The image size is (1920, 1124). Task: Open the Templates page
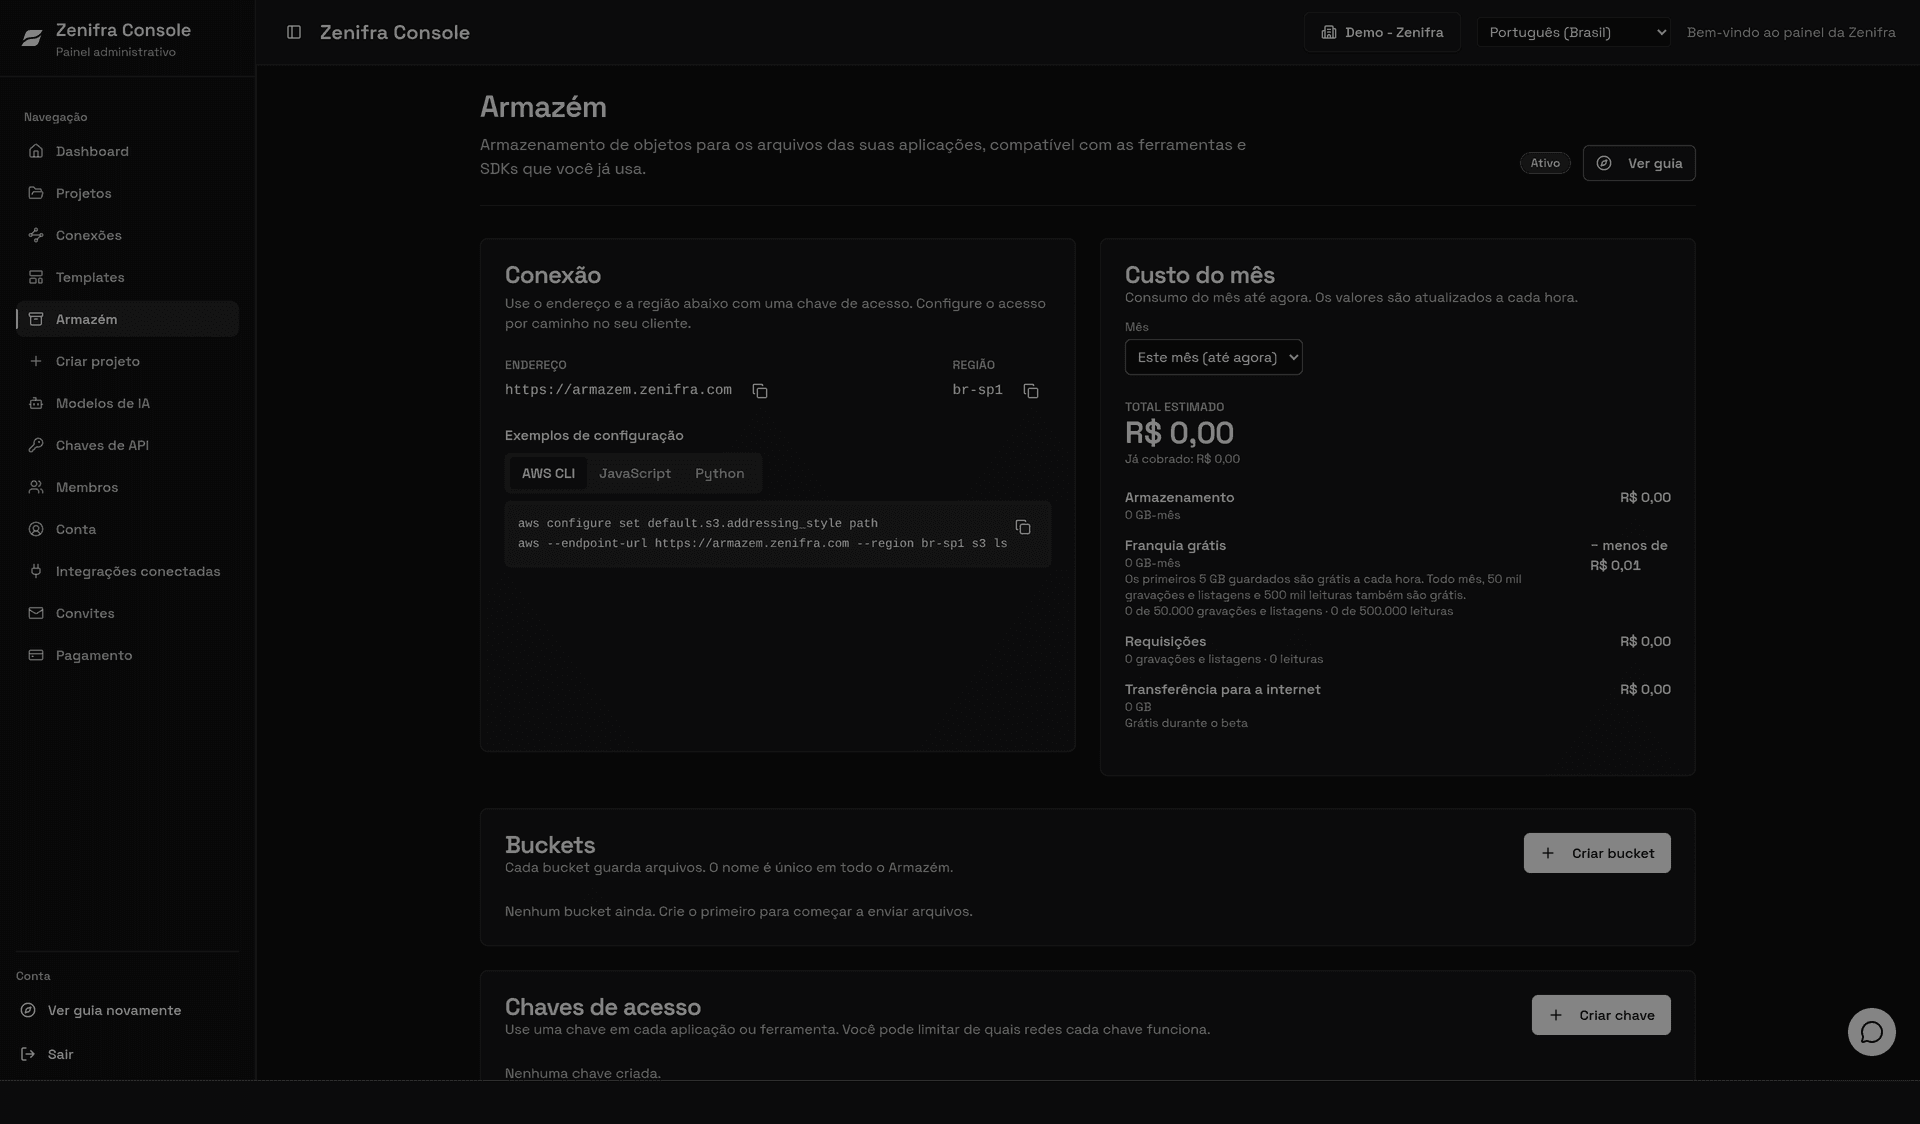click(127, 277)
